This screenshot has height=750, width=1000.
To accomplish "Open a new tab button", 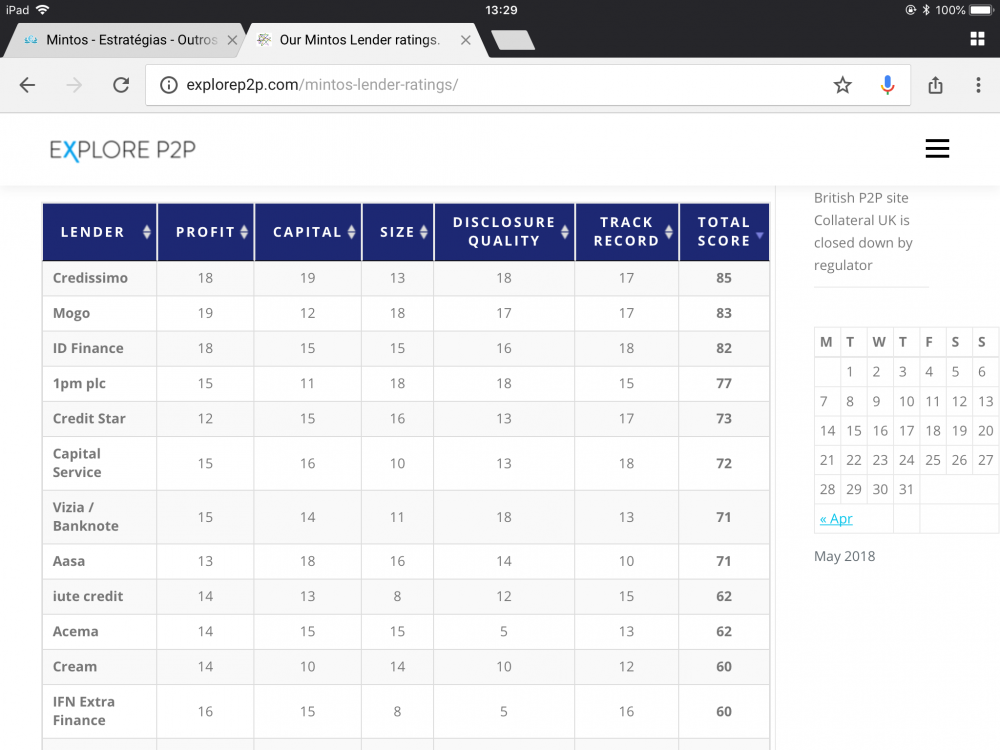I will tap(513, 40).
